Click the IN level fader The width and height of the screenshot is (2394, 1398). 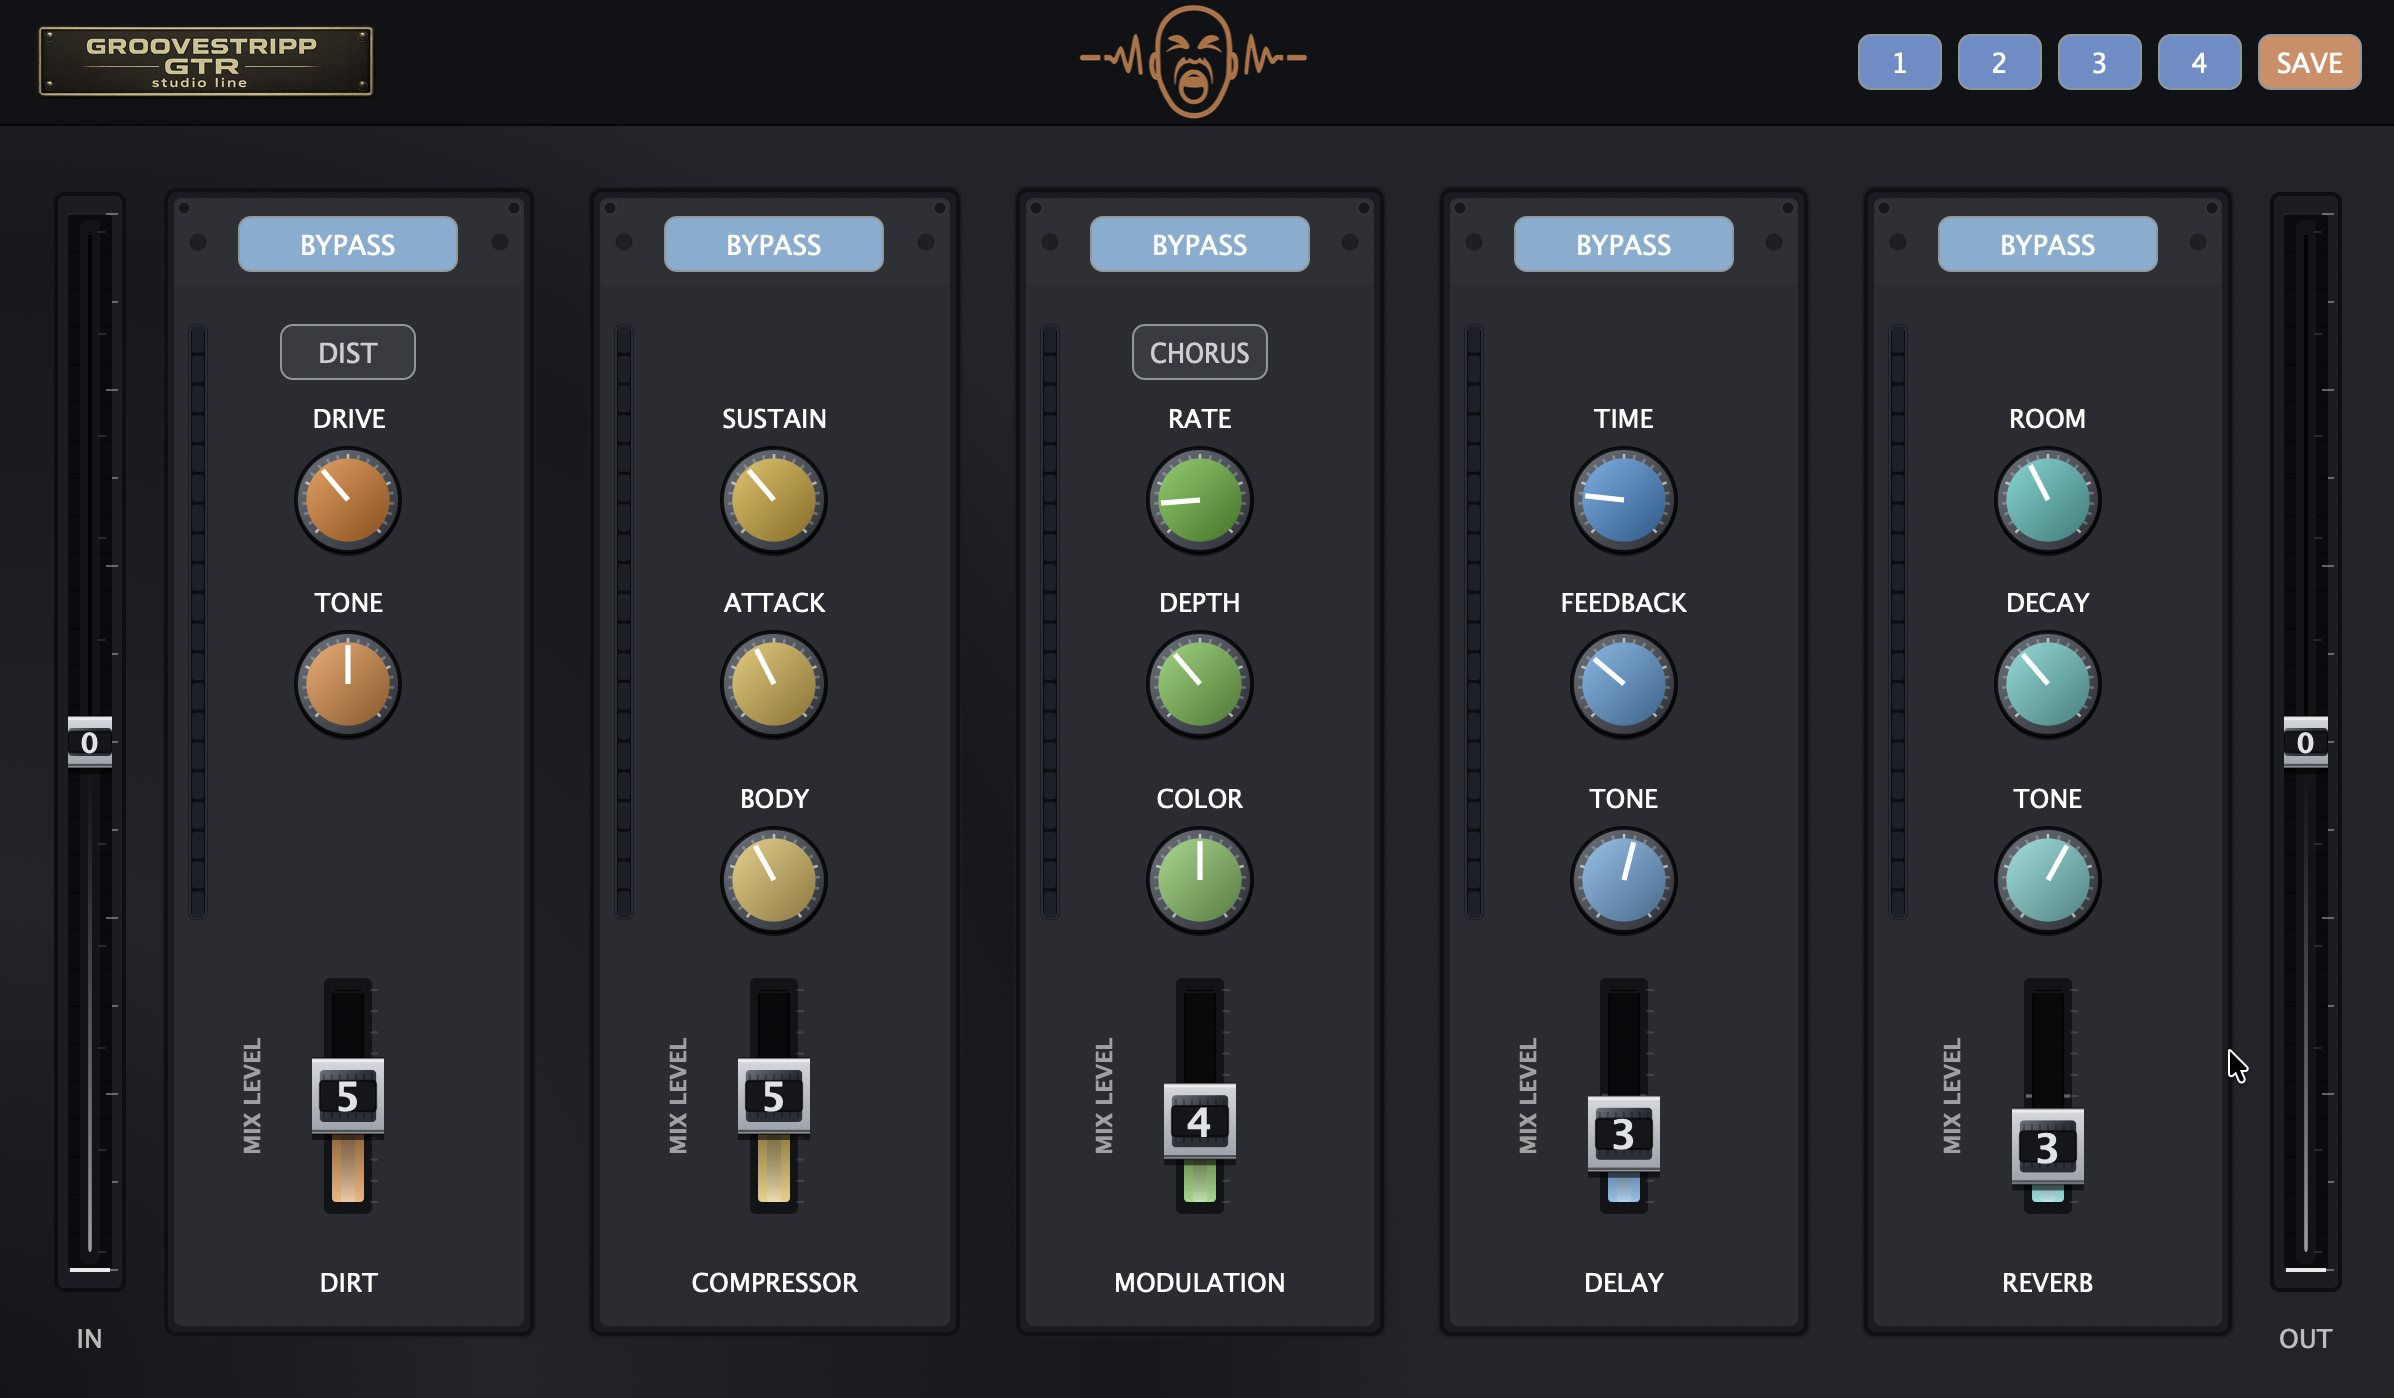[91, 742]
